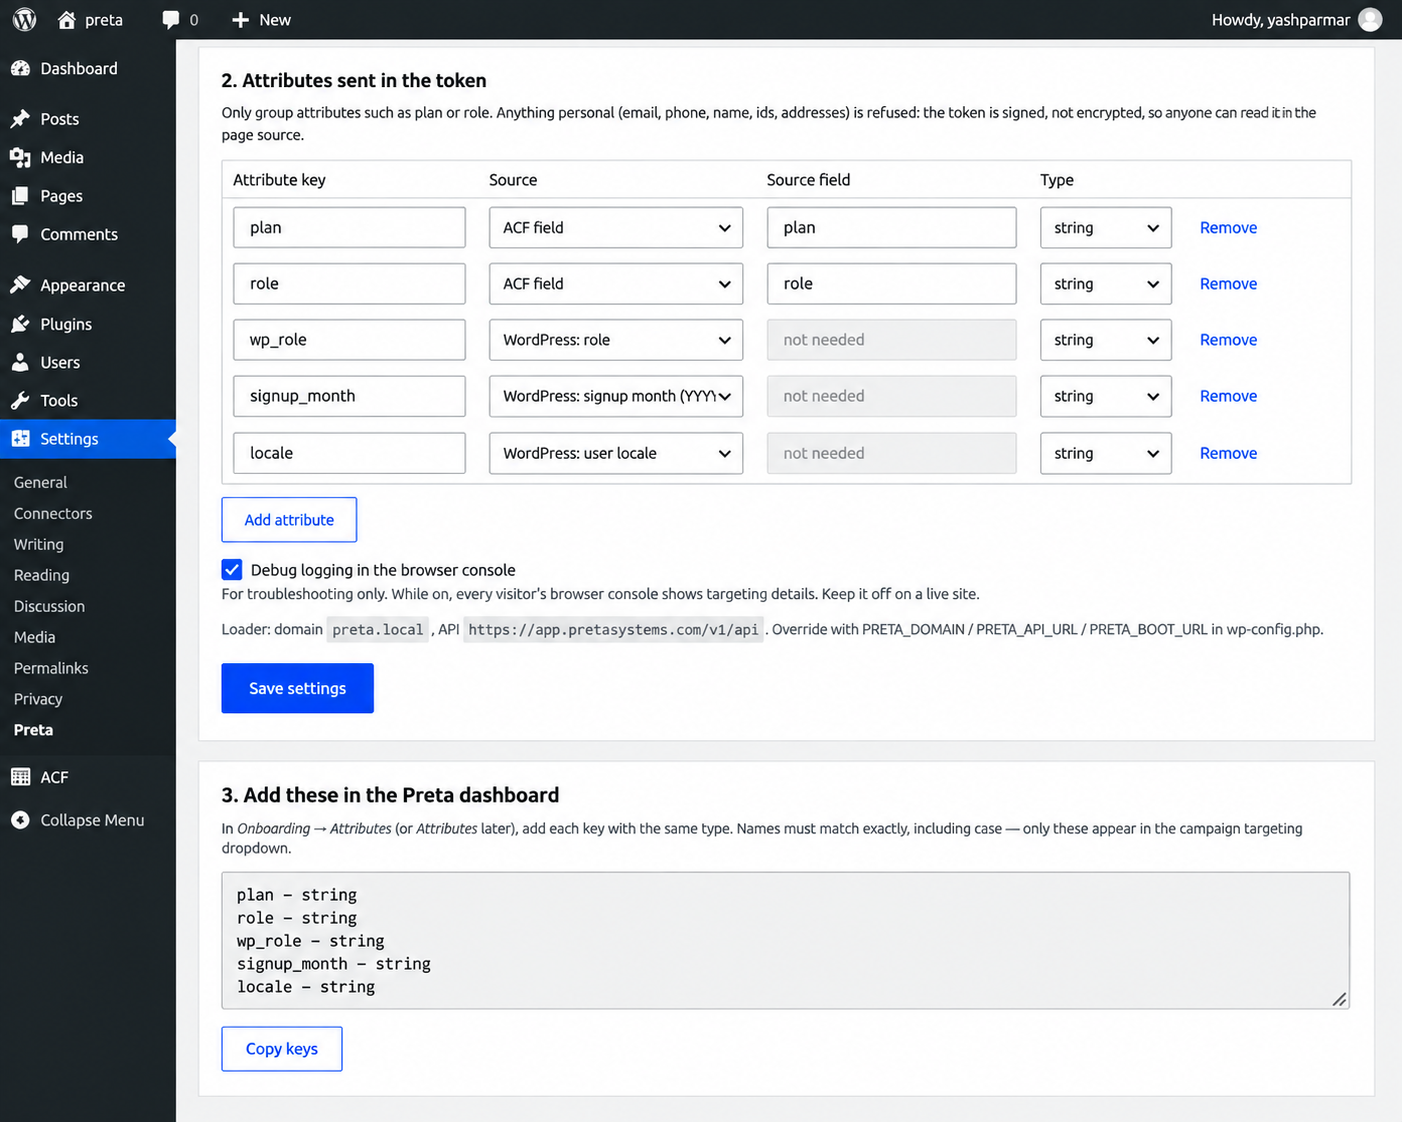1402x1122 pixels.
Task: Open Discussion settings submenu
Action: pyautogui.click(x=49, y=606)
